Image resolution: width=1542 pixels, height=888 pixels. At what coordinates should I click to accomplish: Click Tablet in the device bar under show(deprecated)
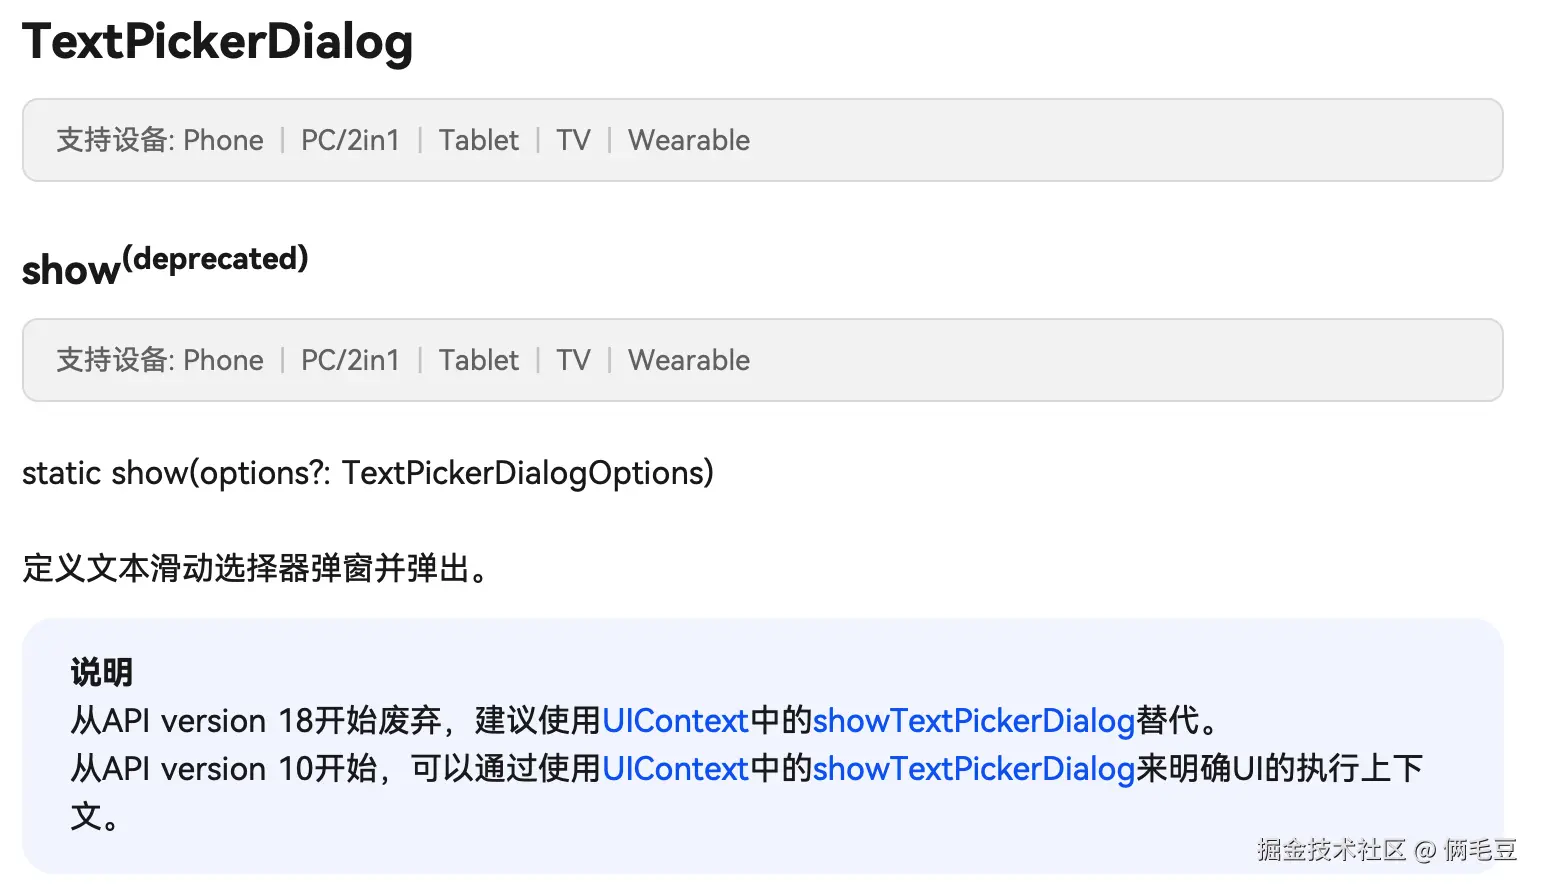[x=478, y=360]
